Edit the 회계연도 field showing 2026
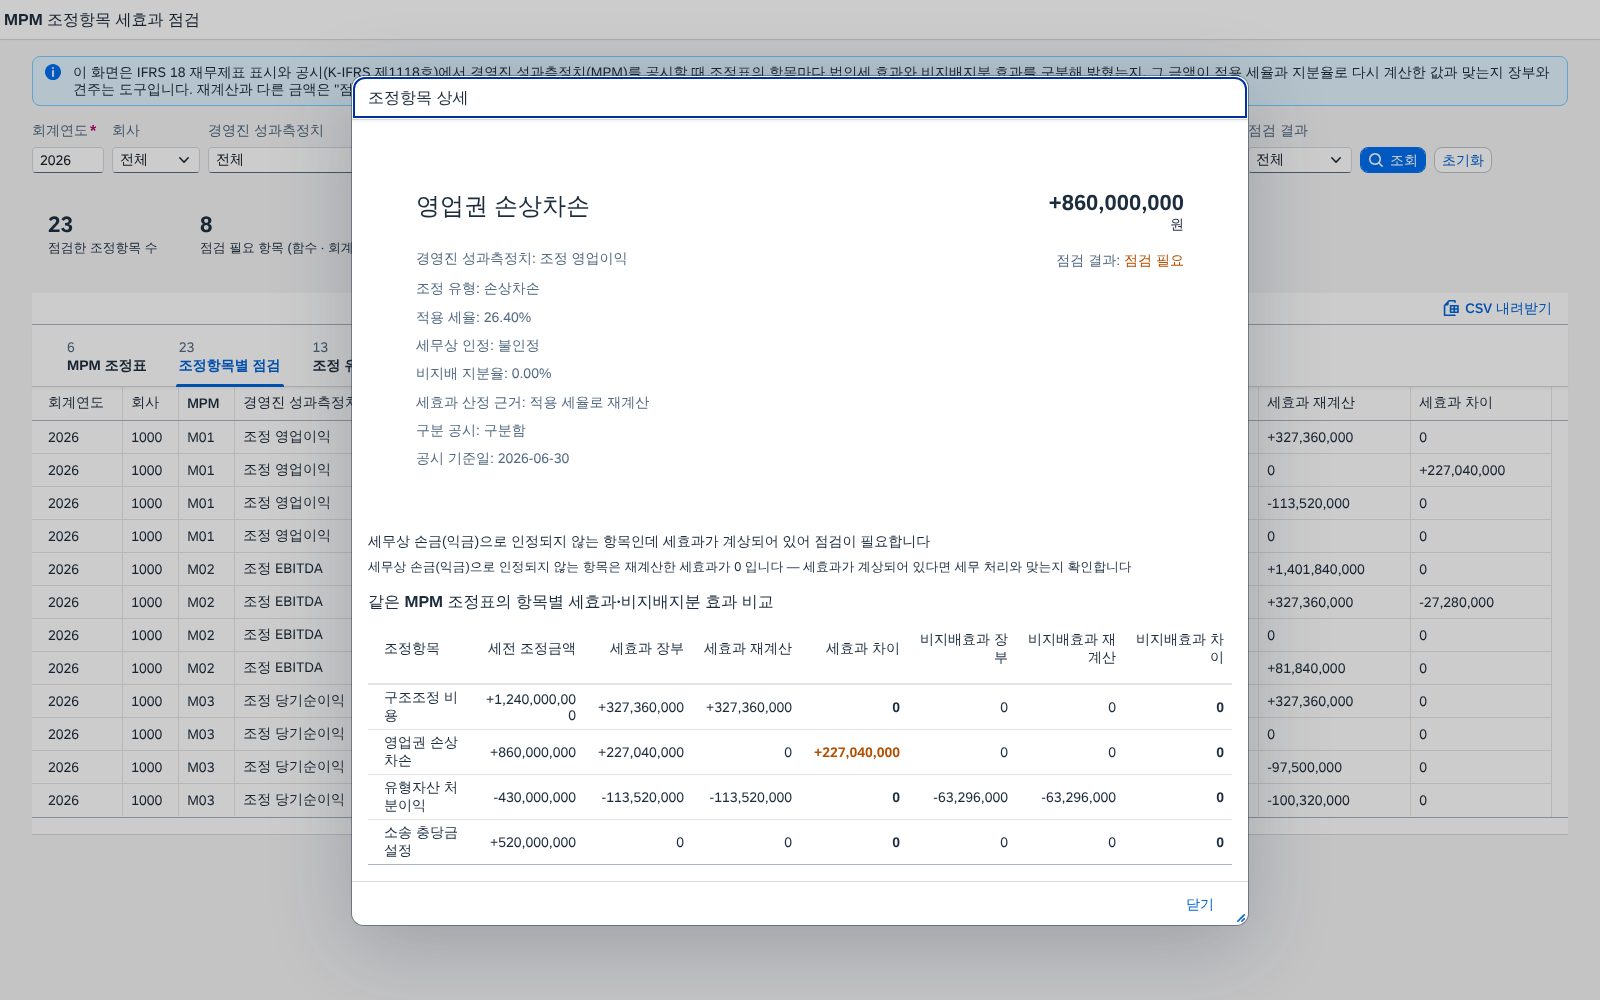The width and height of the screenshot is (1600, 1000). 67,160
